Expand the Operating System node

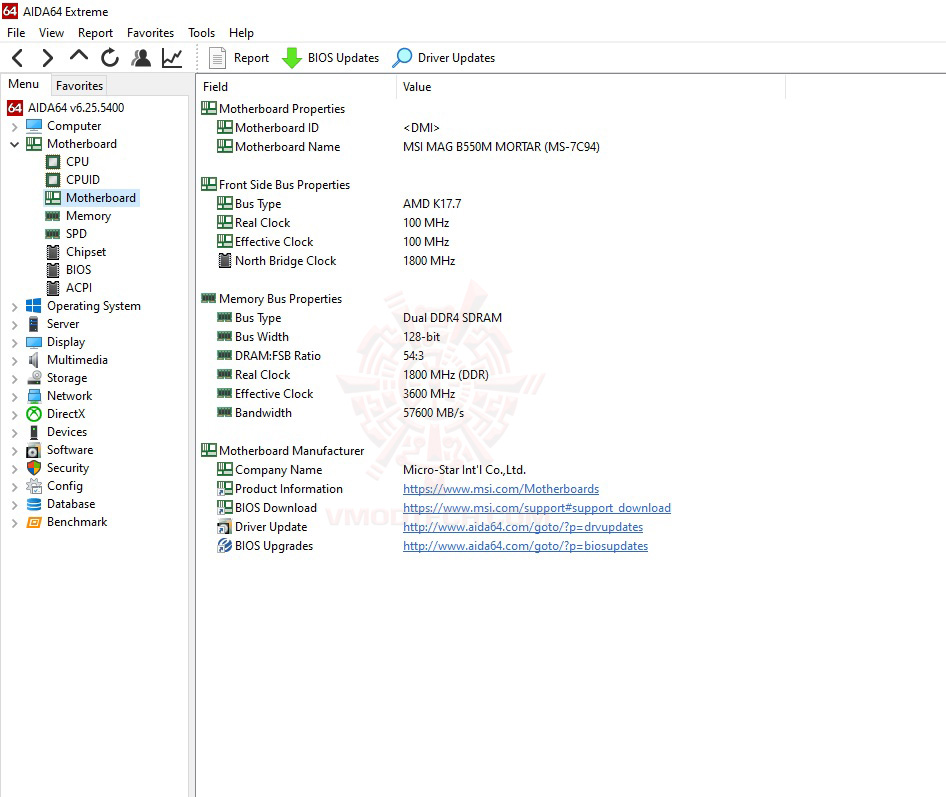(x=14, y=307)
